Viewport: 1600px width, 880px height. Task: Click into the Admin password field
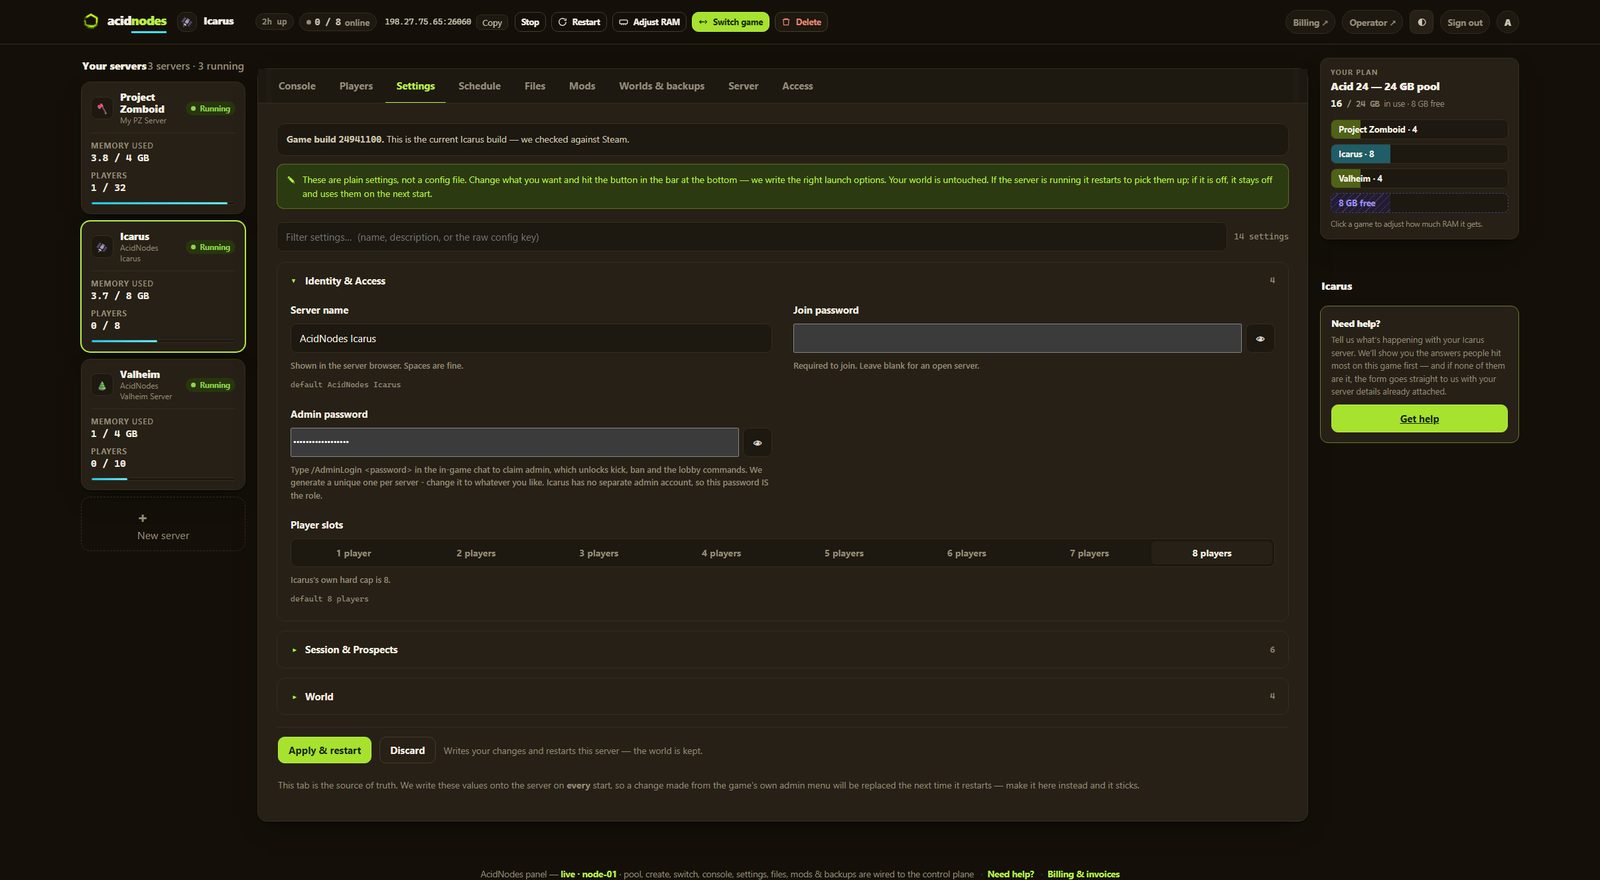click(x=514, y=442)
